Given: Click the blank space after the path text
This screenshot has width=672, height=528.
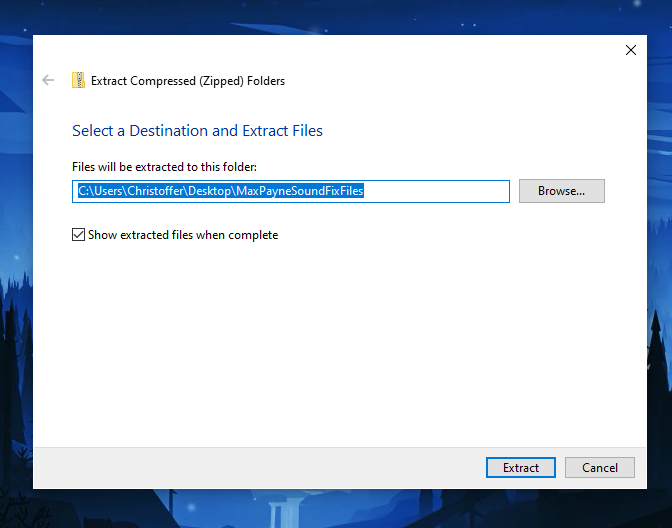Looking at the screenshot, I should pyautogui.click(x=440, y=191).
